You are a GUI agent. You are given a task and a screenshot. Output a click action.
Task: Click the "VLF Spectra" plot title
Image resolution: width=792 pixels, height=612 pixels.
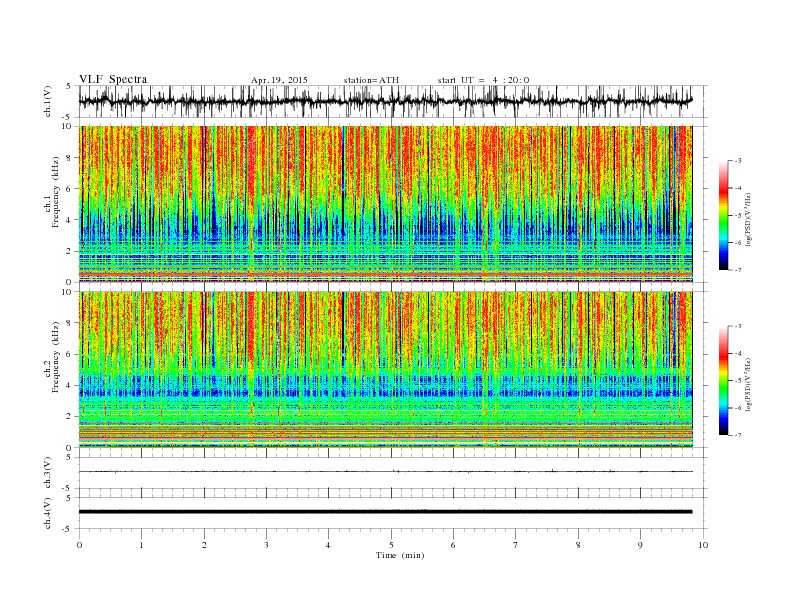click(113, 79)
